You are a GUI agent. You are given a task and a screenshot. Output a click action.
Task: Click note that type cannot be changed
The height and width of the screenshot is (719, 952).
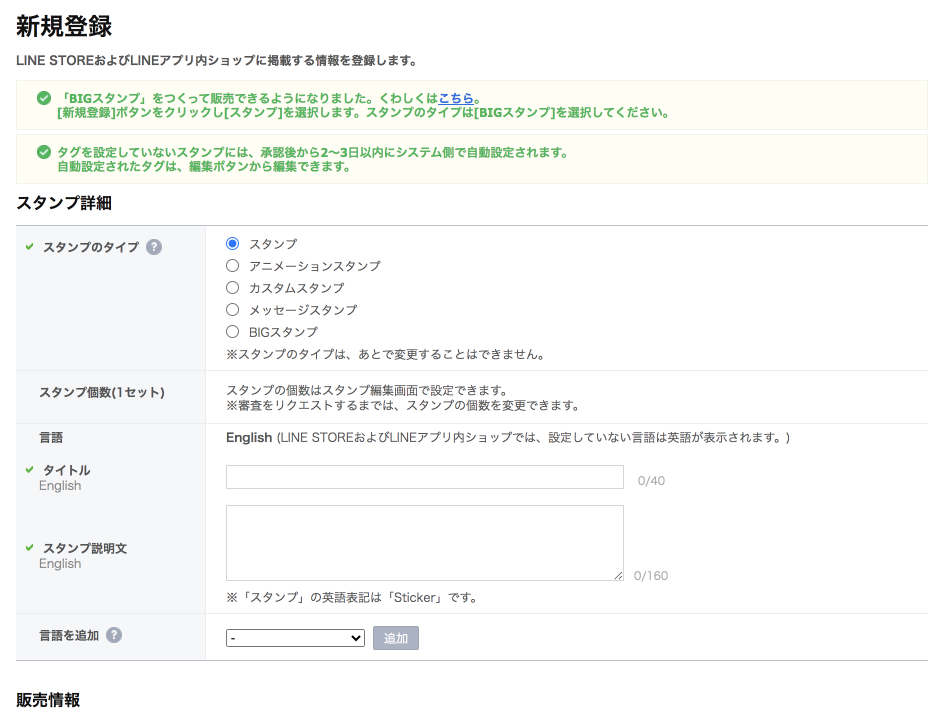pyautogui.click(x=385, y=354)
